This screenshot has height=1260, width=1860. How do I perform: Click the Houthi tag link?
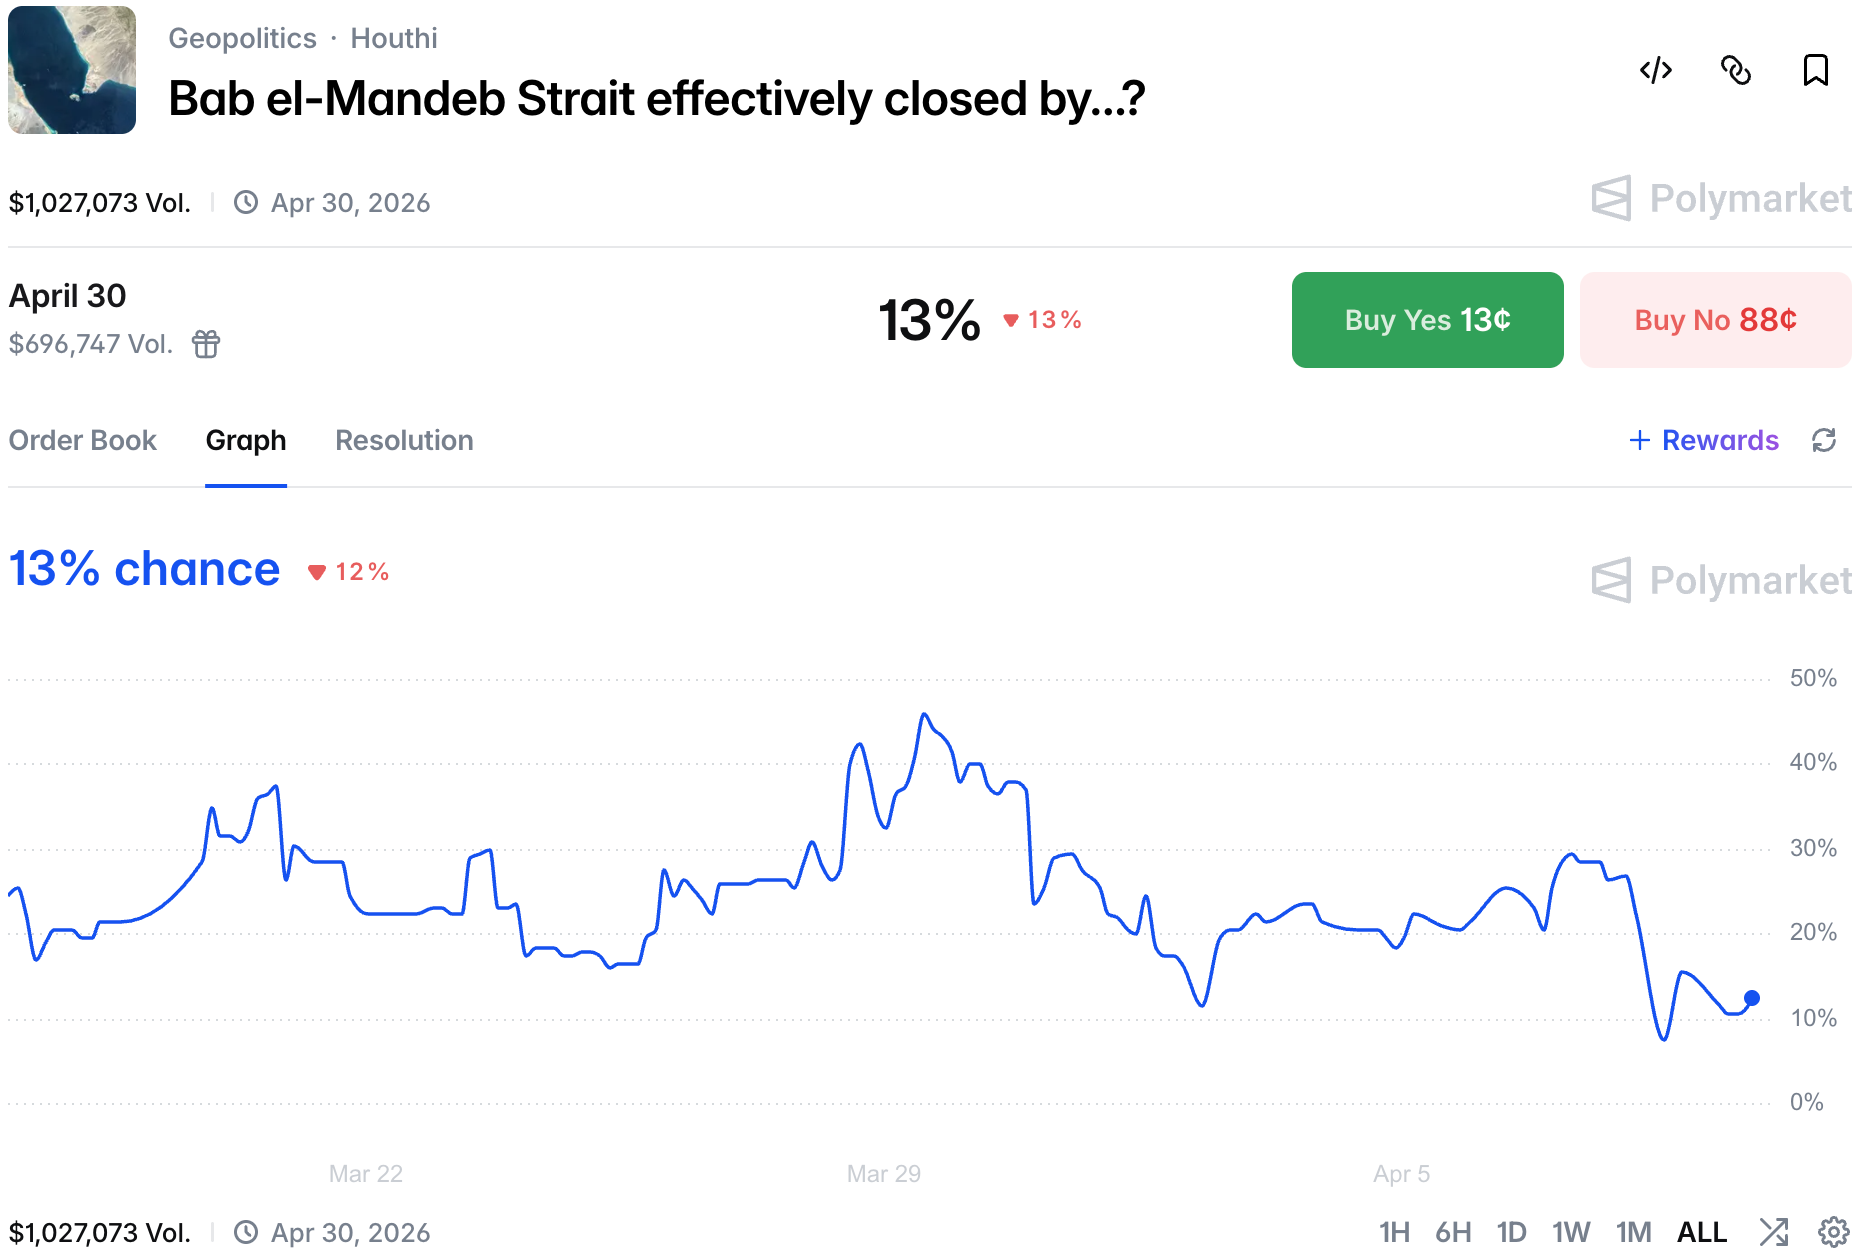tap(394, 38)
